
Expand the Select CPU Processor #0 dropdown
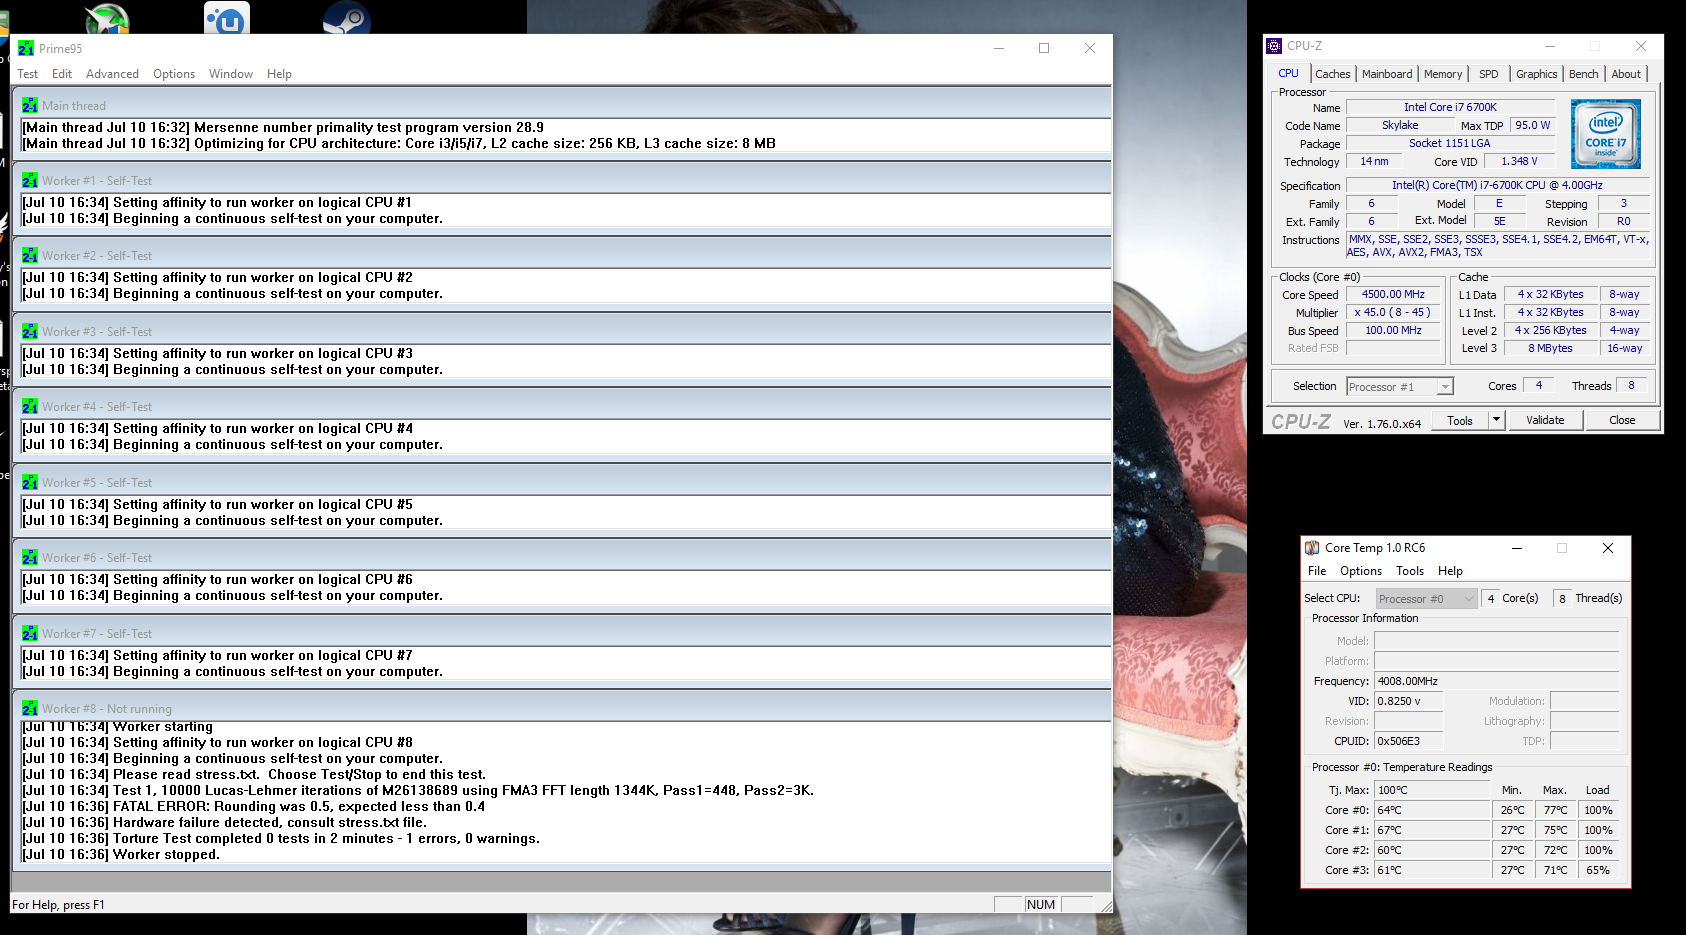point(1469,599)
